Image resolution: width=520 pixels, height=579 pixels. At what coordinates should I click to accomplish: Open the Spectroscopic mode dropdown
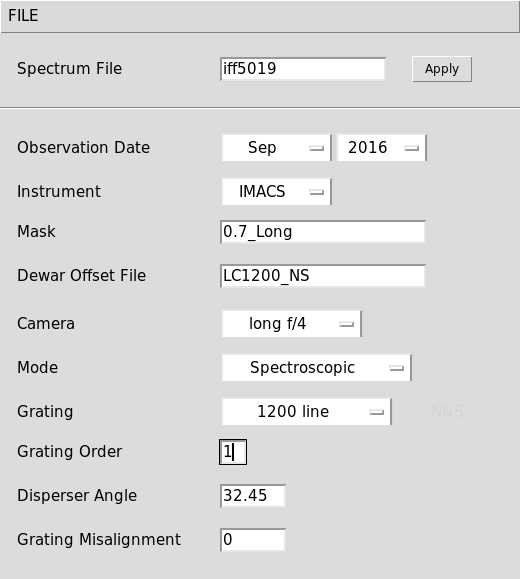pyautogui.click(x=316, y=367)
